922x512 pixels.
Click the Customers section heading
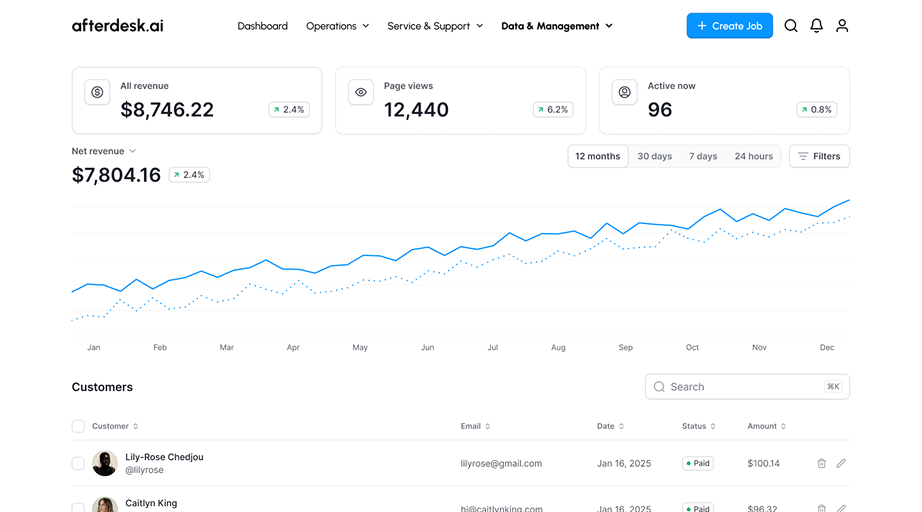click(x=102, y=387)
